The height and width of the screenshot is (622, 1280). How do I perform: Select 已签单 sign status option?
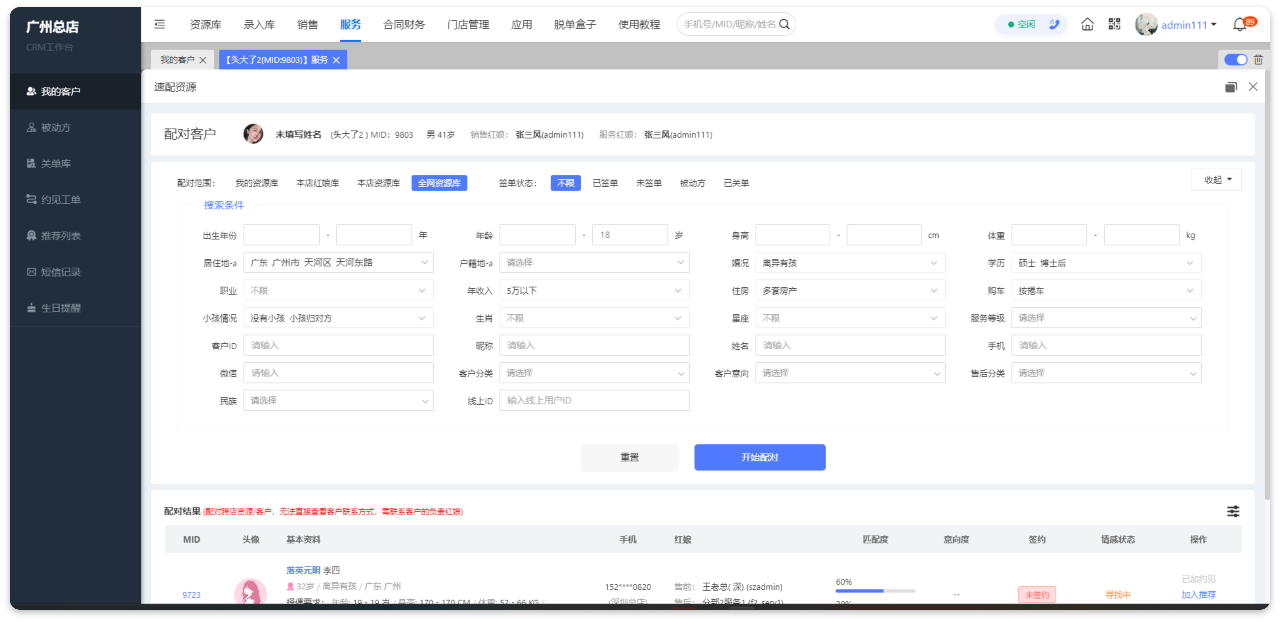(x=605, y=183)
